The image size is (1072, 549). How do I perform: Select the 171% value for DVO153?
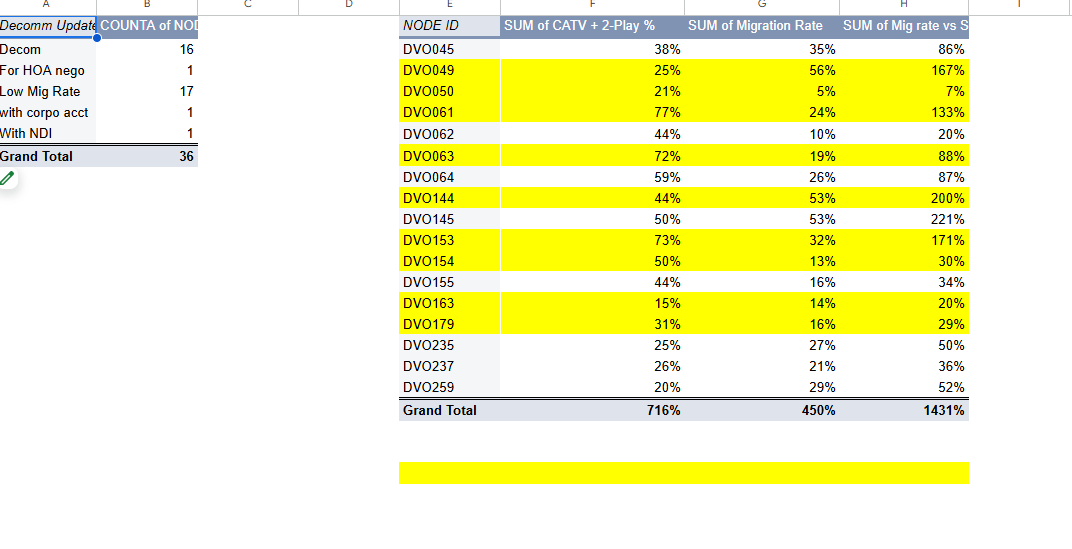pyautogui.click(x=904, y=241)
